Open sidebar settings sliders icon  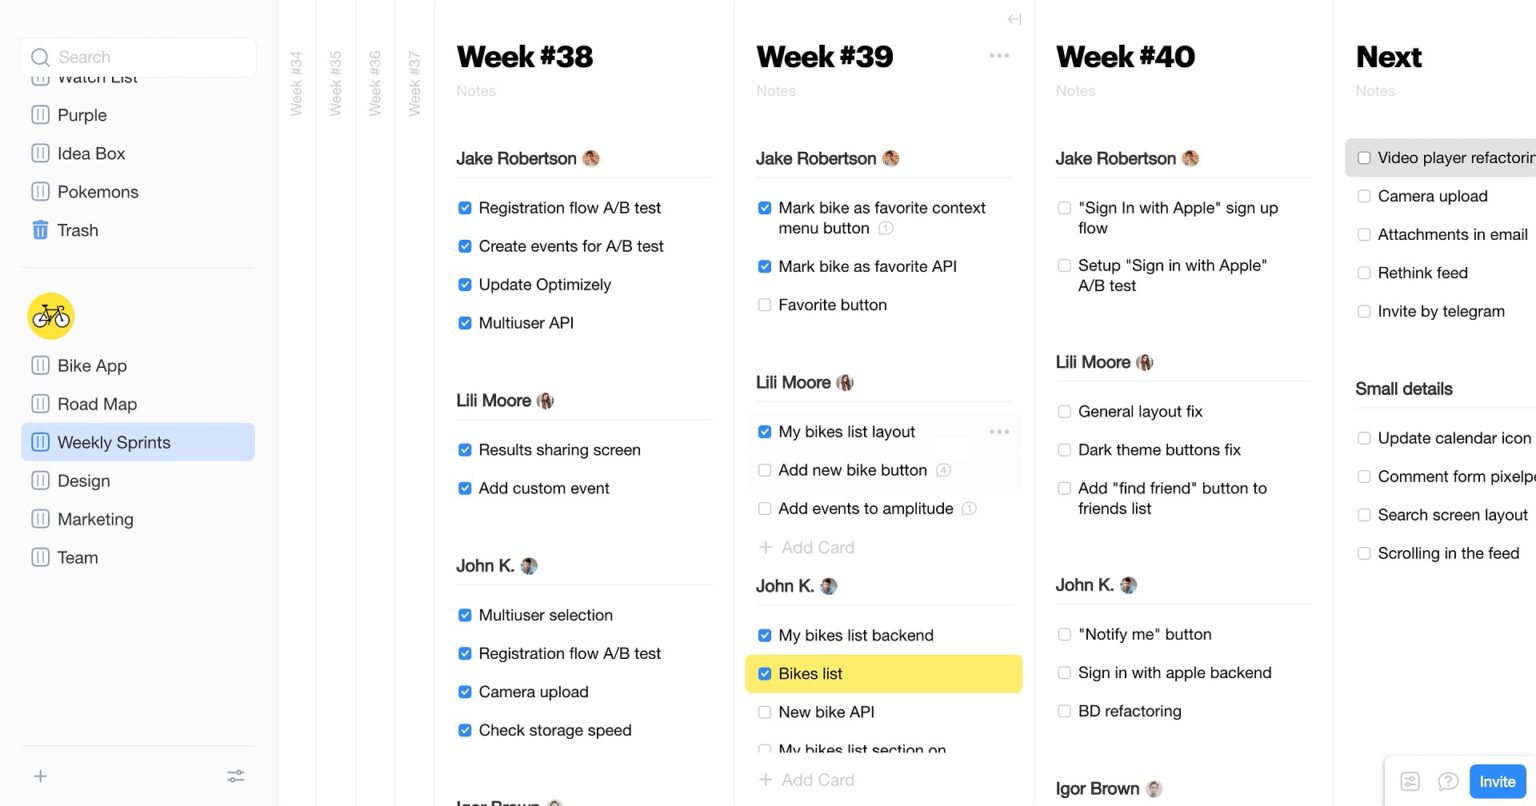[x=236, y=776]
